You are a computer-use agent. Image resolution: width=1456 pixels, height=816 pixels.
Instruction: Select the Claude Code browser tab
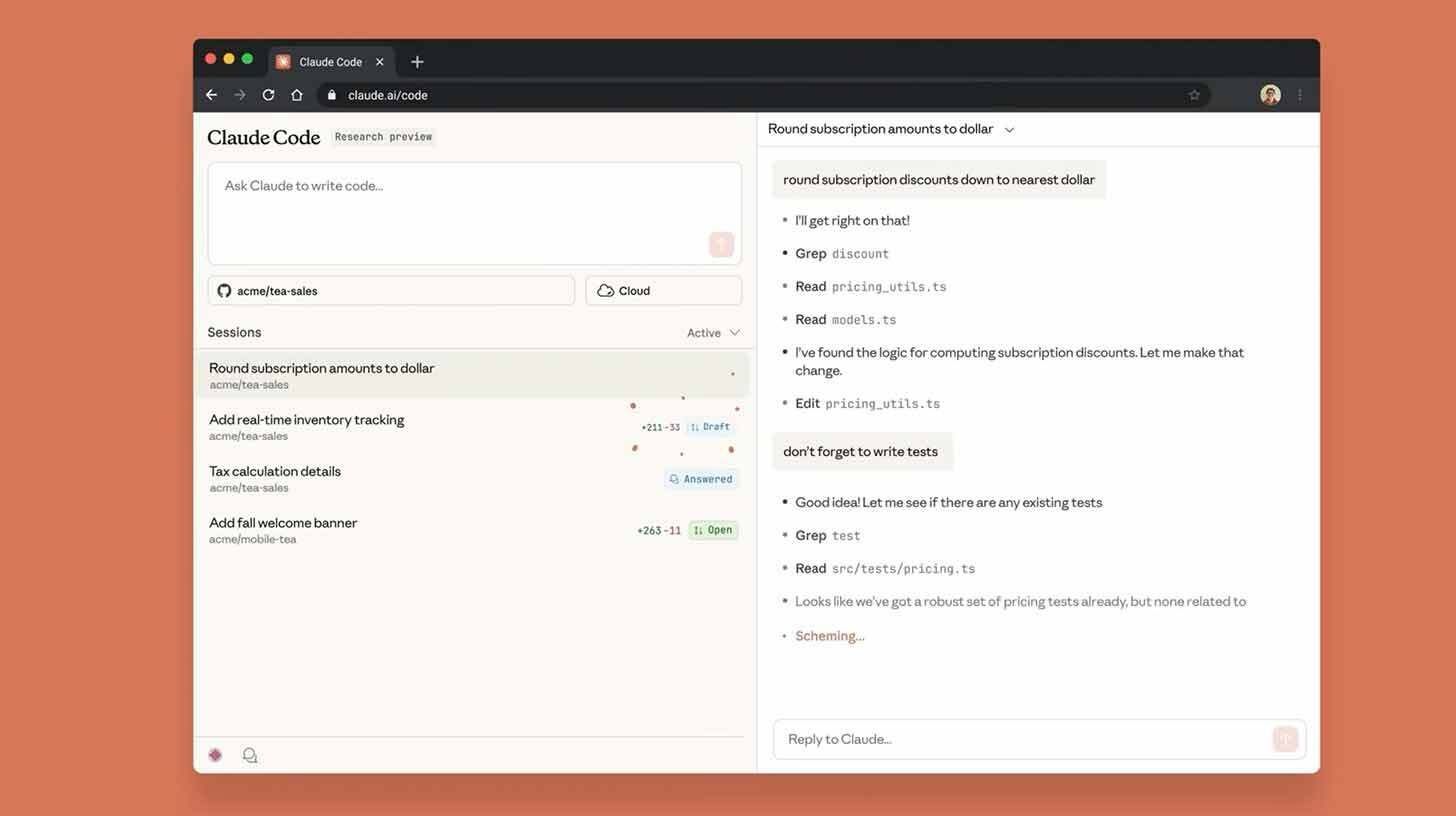pyautogui.click(x=330, y=62)
